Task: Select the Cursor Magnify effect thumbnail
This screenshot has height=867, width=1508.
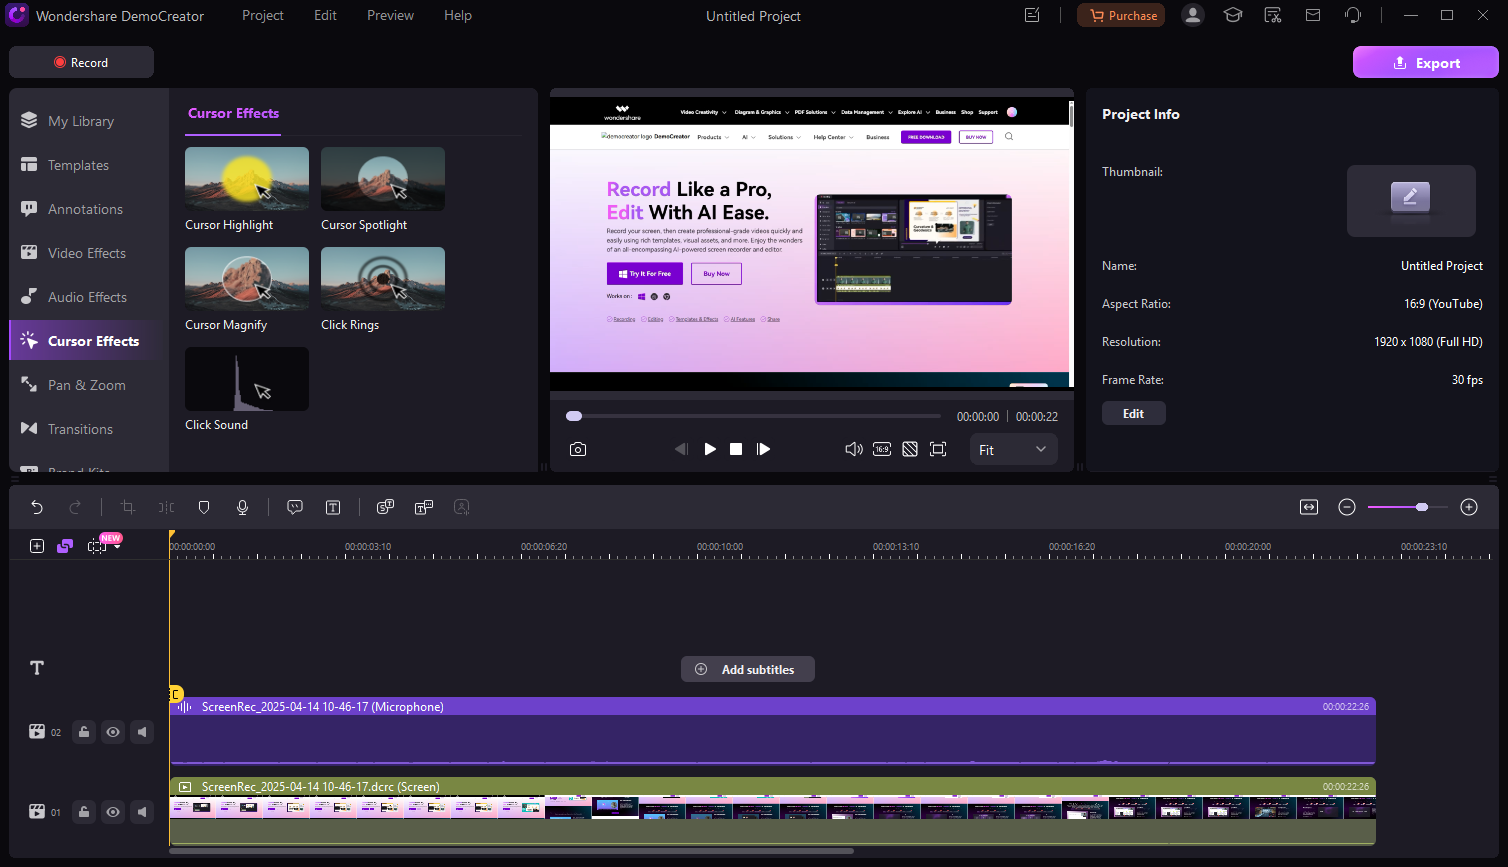Action: (x=247, y=279)
